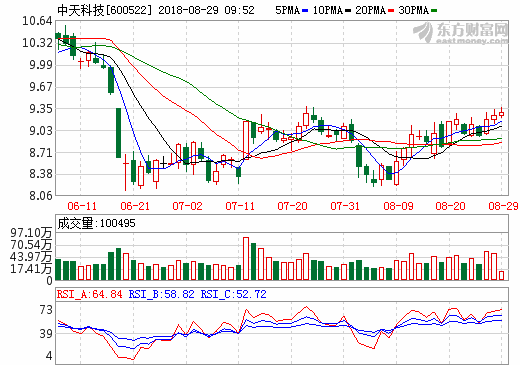Click the RSI_C:52.72 indicator label
This screenshot has width=520, height=365.
point(233,294)
